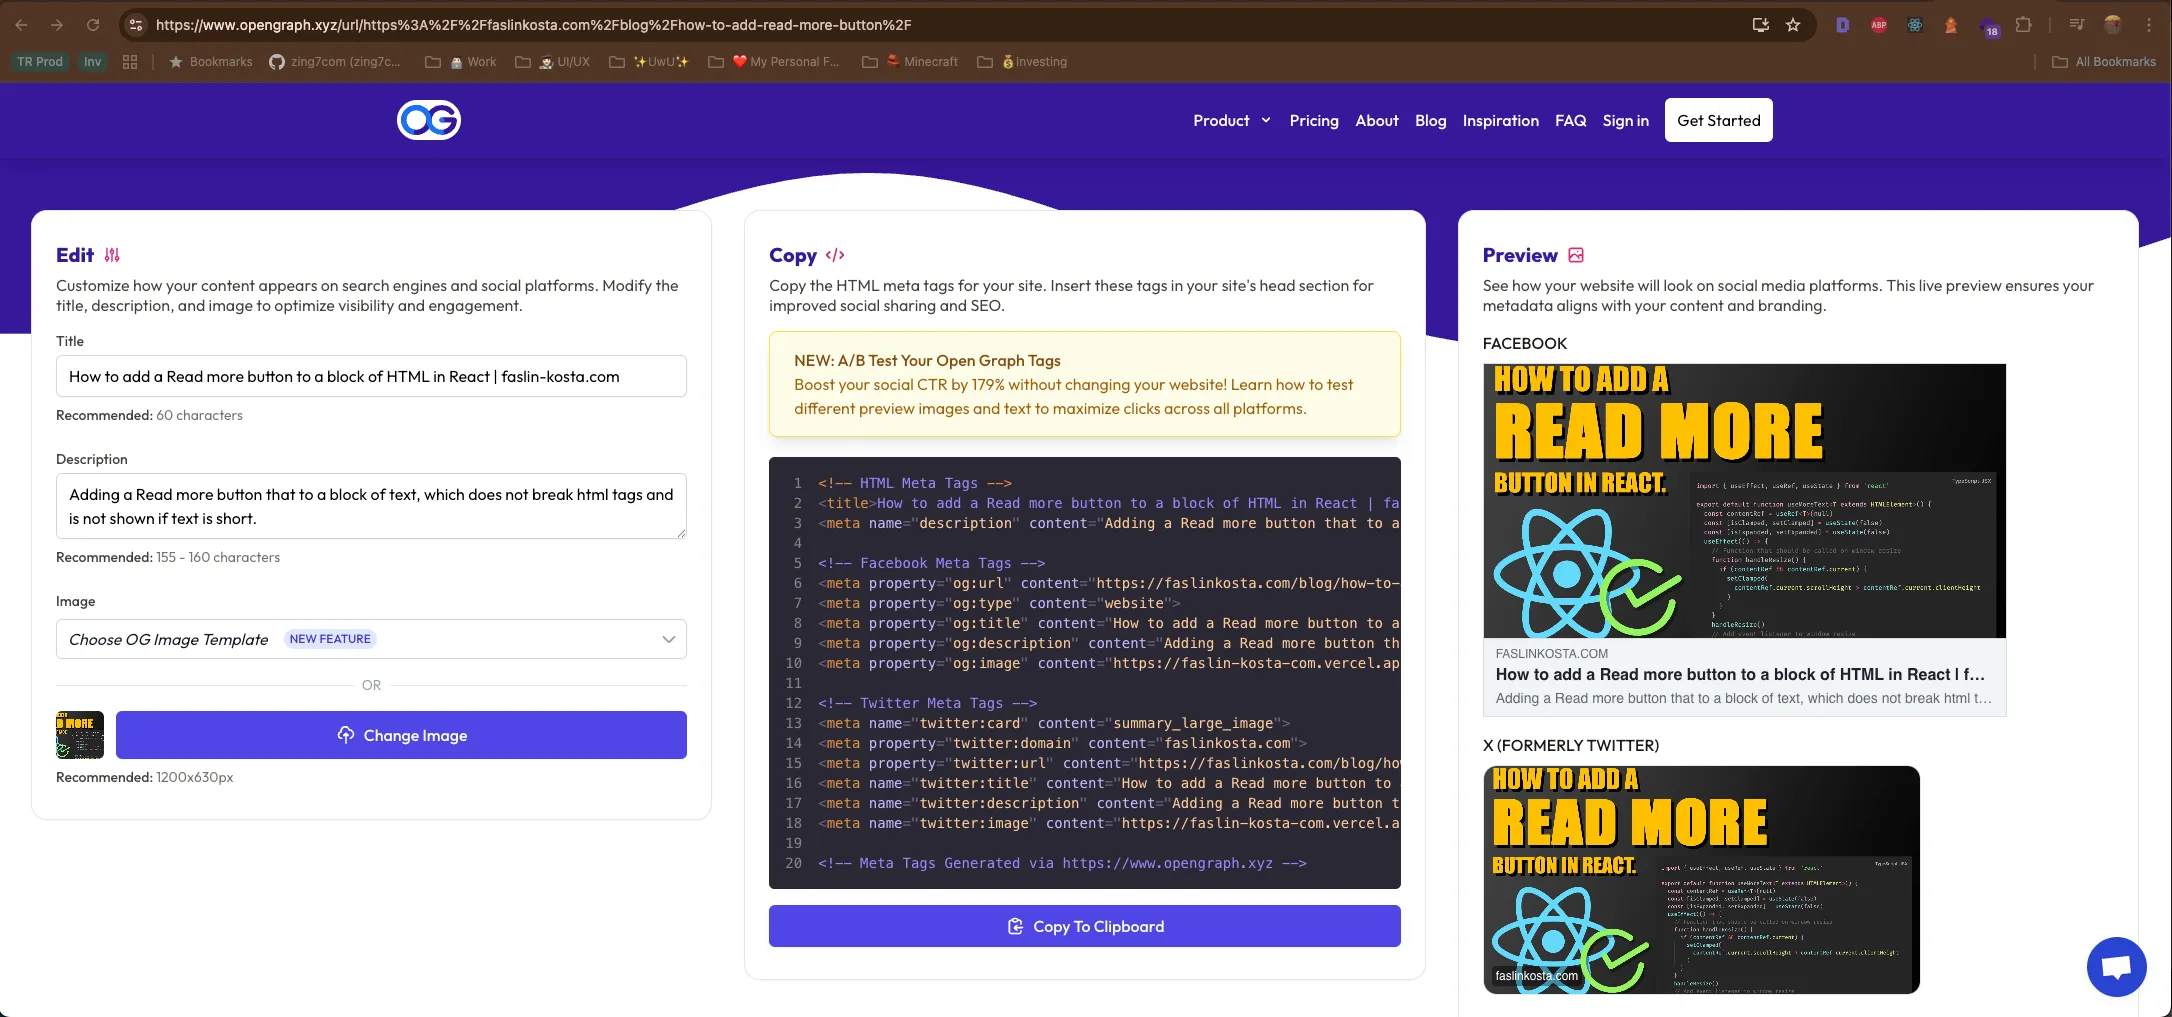Image resolution: width=2172 pixels, height=1017 pixels.
Task: Open the Minecraft bookmarks folder
Action: tap(910, 62)
